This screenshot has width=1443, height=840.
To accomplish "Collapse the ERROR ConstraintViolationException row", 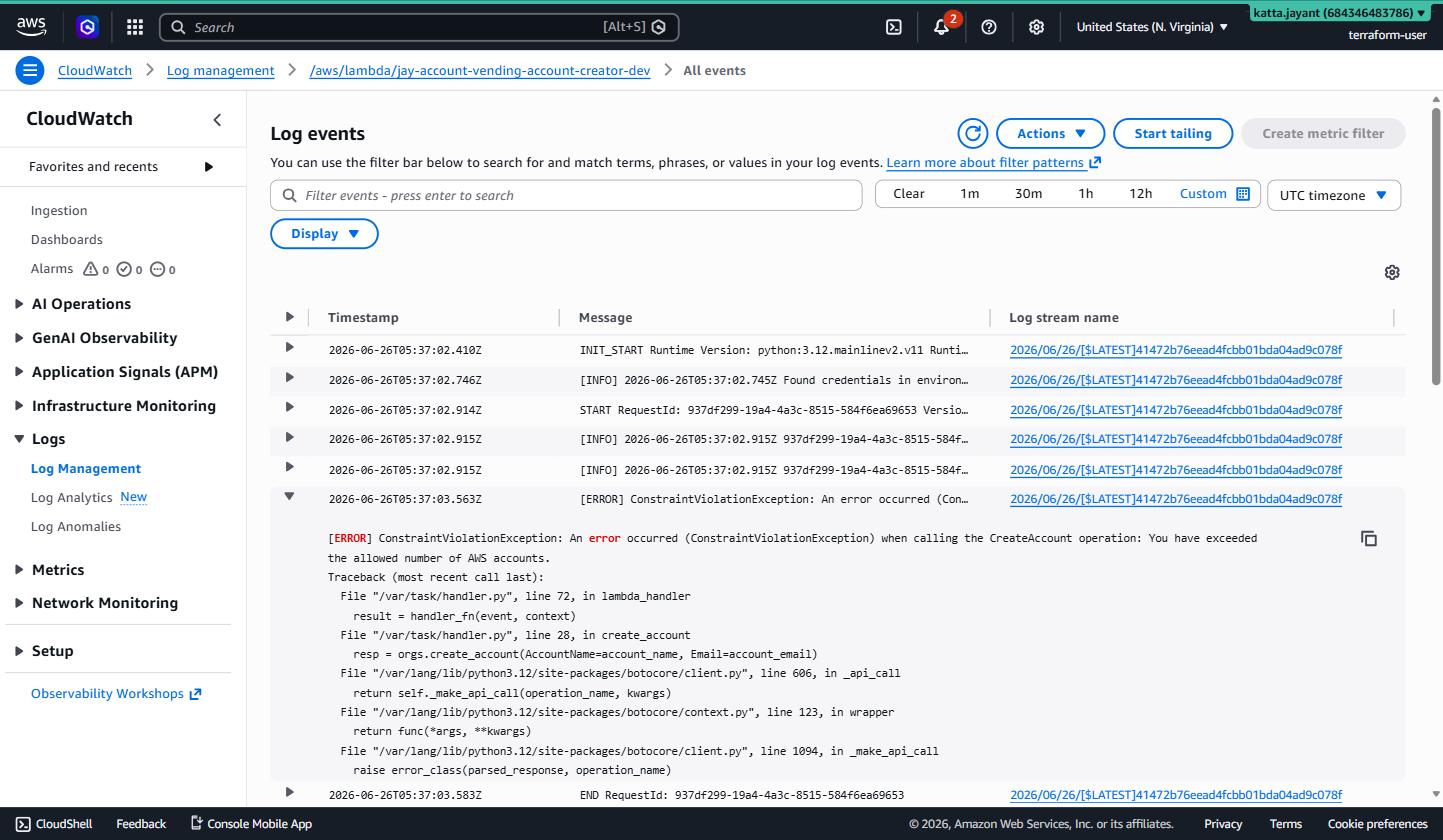I will coord(289,496).
